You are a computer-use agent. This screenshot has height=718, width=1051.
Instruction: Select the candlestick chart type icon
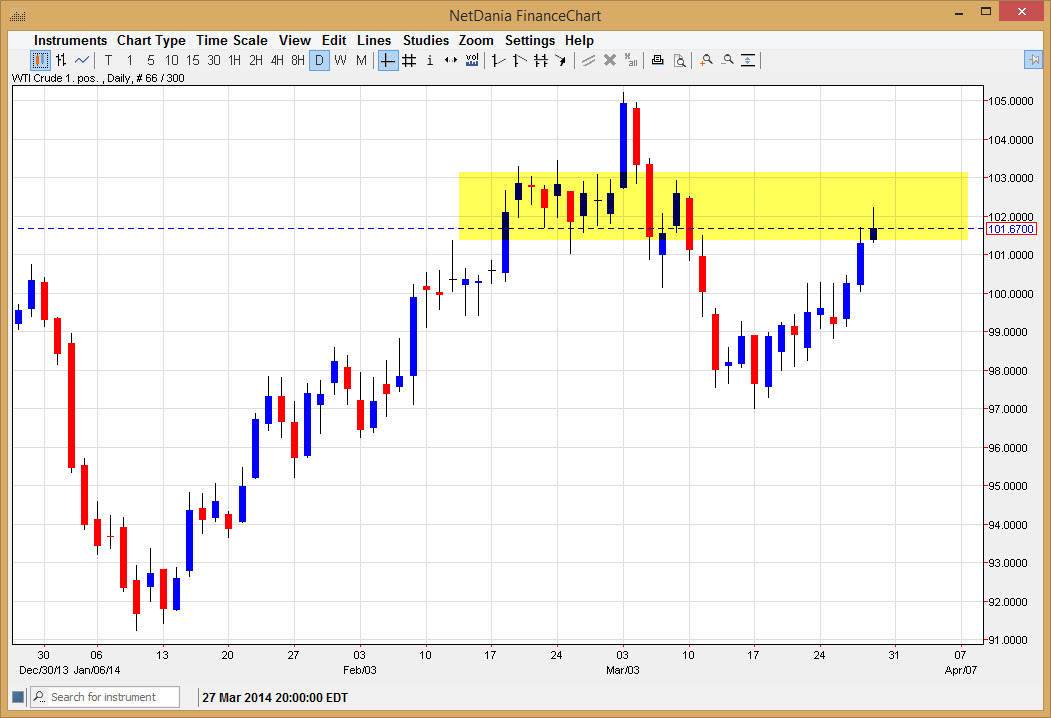[40, 60]
